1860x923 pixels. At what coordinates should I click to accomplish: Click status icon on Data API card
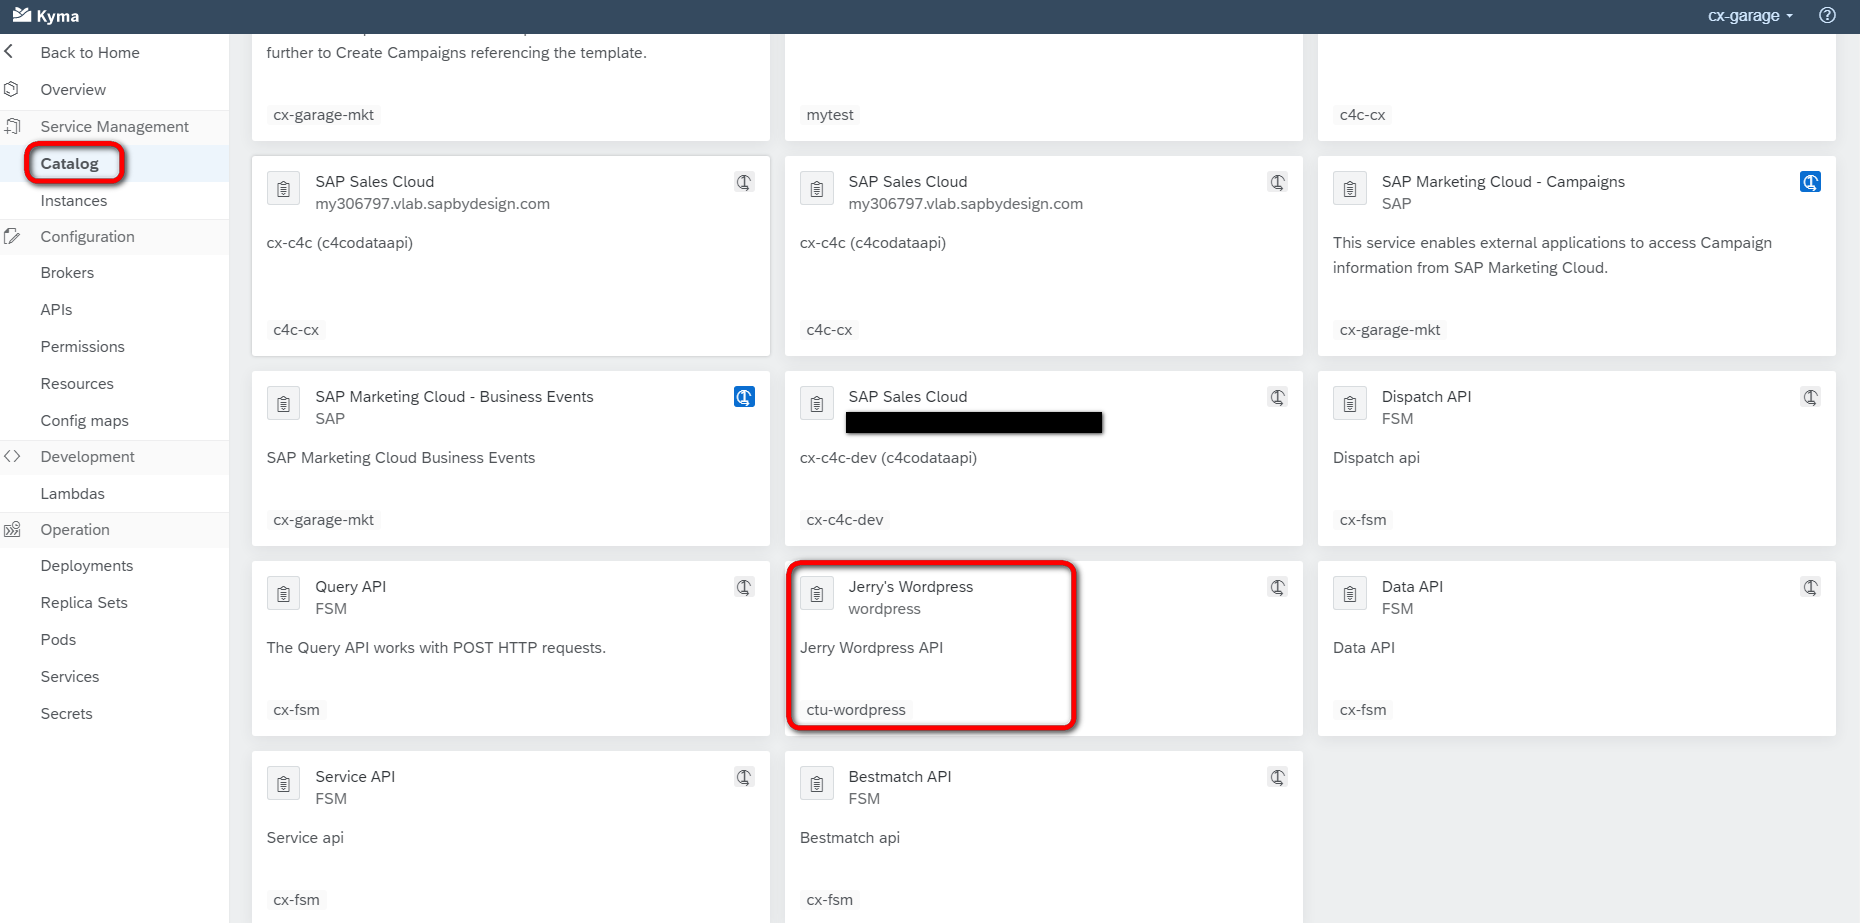click(x=1810, y=587)
